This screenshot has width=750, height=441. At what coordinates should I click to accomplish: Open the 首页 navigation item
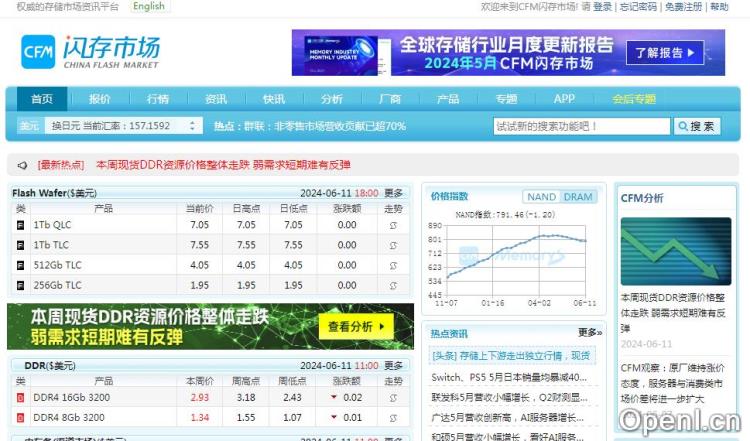42,99
